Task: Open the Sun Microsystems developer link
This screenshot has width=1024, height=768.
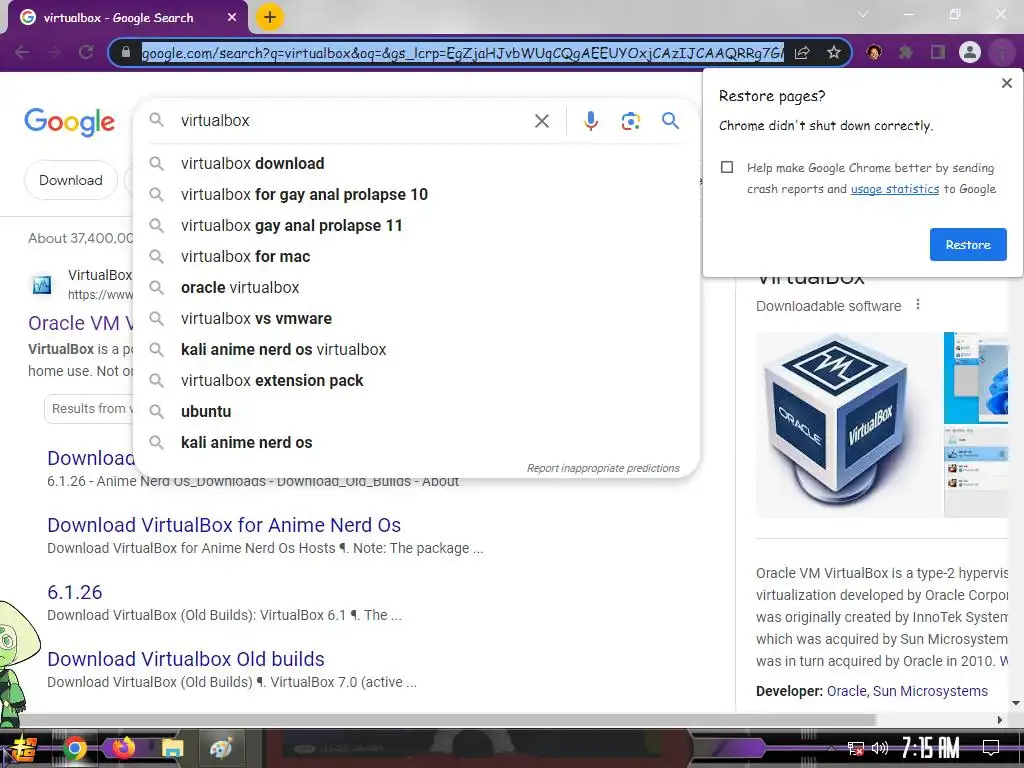Action: [930, 691]
